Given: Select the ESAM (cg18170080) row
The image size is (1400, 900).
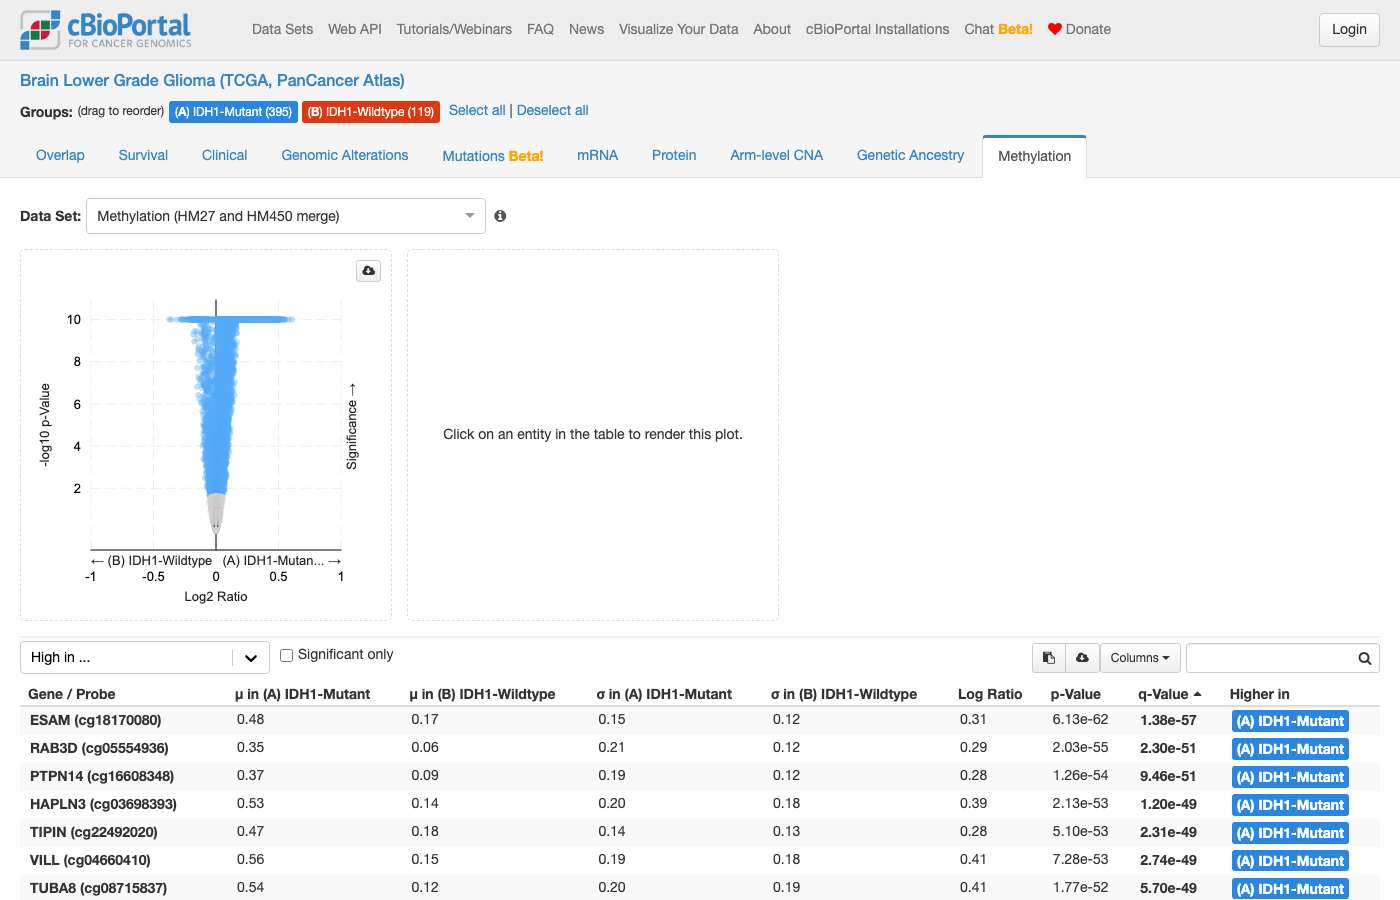Looking at the screenshot, I should tap(700, 720).
